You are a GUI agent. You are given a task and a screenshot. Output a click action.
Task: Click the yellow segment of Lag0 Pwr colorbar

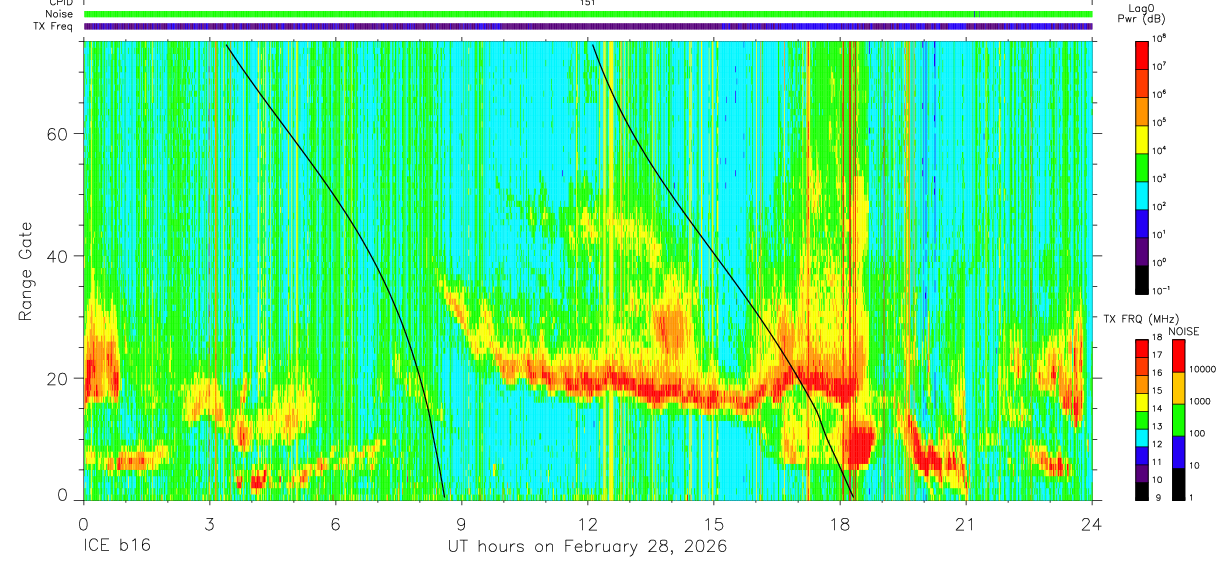click(x=1143, y=138)
